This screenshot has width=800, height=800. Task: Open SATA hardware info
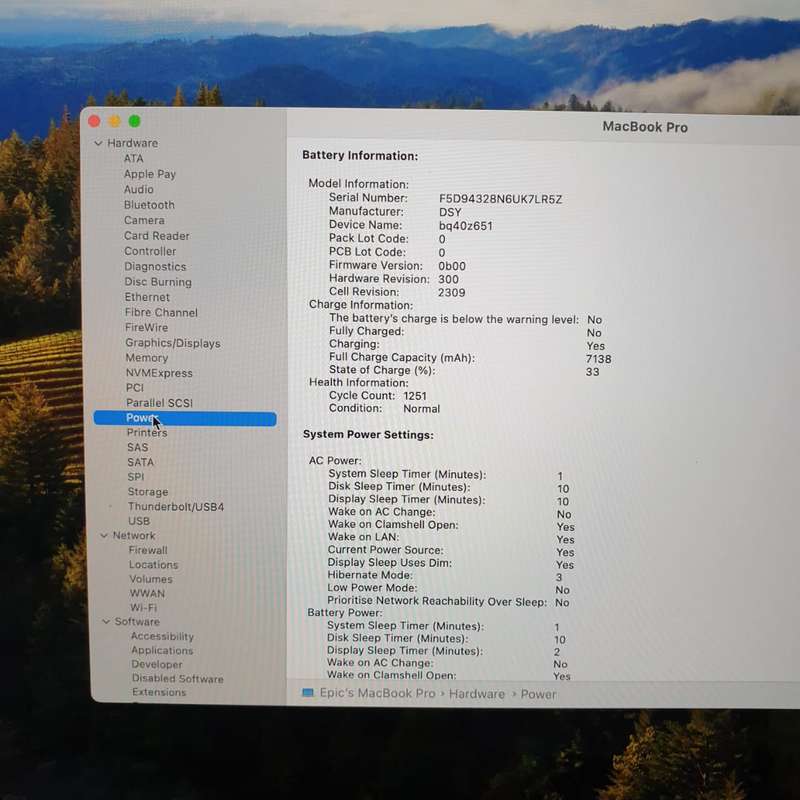(x=140, y=462)
